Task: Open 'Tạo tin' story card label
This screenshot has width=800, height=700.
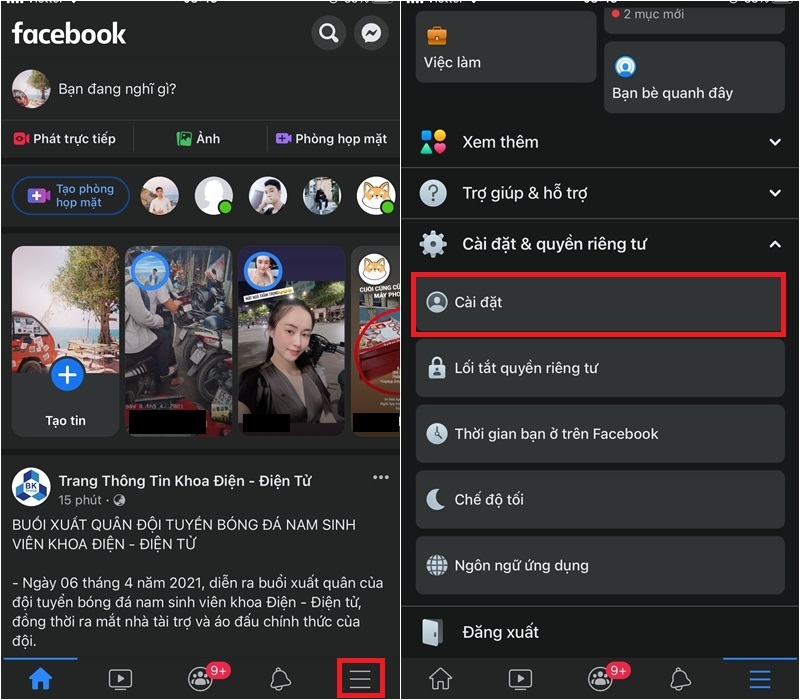Action: [x=65, y=420]
